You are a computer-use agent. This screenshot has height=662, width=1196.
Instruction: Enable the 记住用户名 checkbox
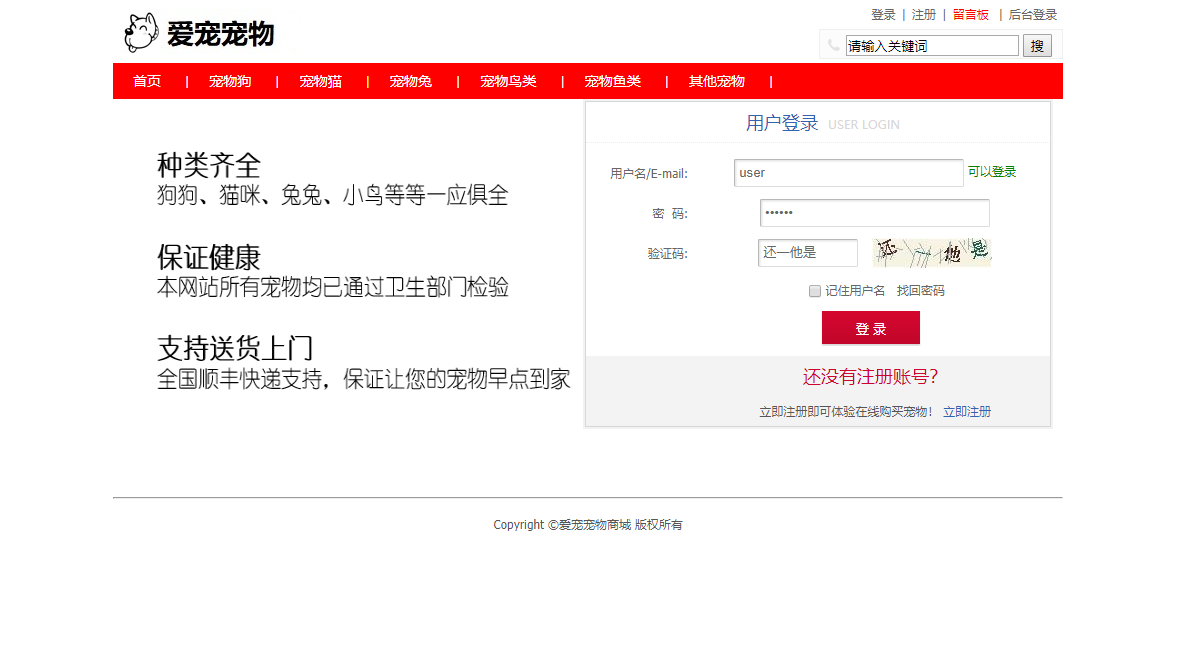click(815, 290)
